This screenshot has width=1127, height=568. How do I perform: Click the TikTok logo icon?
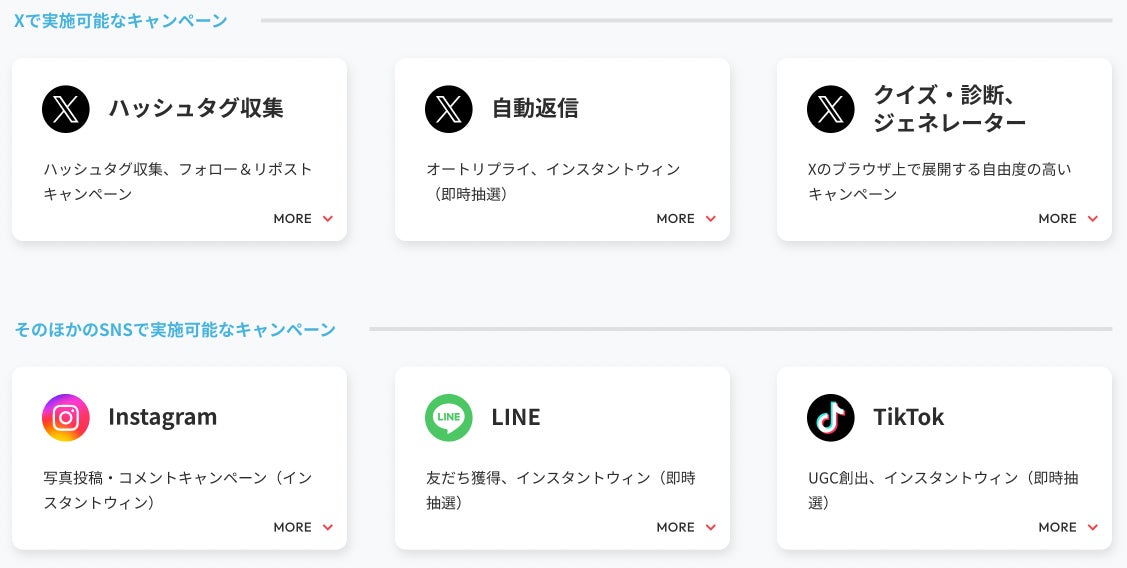click(x=831, y=418)
